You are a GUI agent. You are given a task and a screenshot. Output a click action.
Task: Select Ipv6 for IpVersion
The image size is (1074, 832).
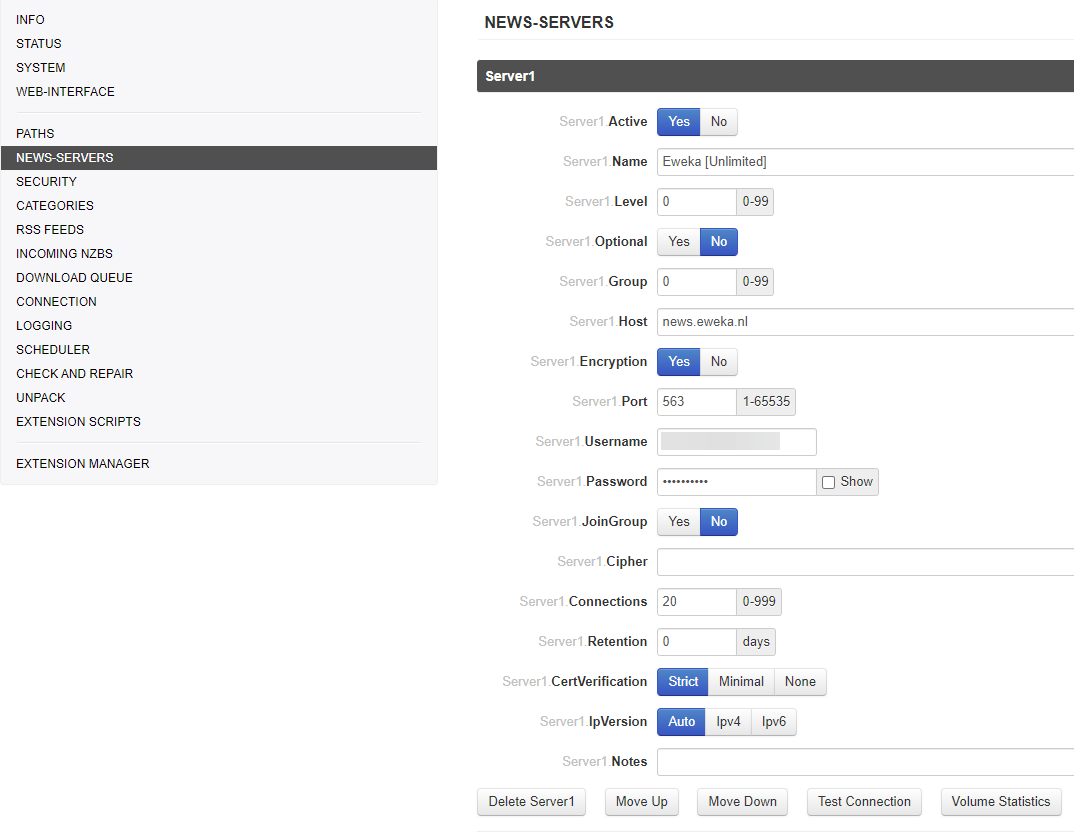point(774,722)
